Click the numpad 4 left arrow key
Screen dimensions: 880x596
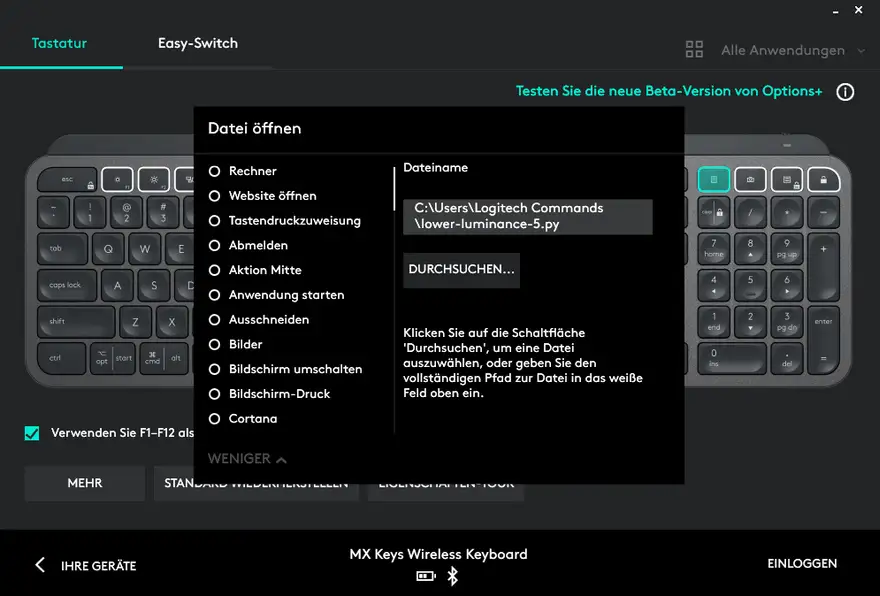(x=714, y=285)
